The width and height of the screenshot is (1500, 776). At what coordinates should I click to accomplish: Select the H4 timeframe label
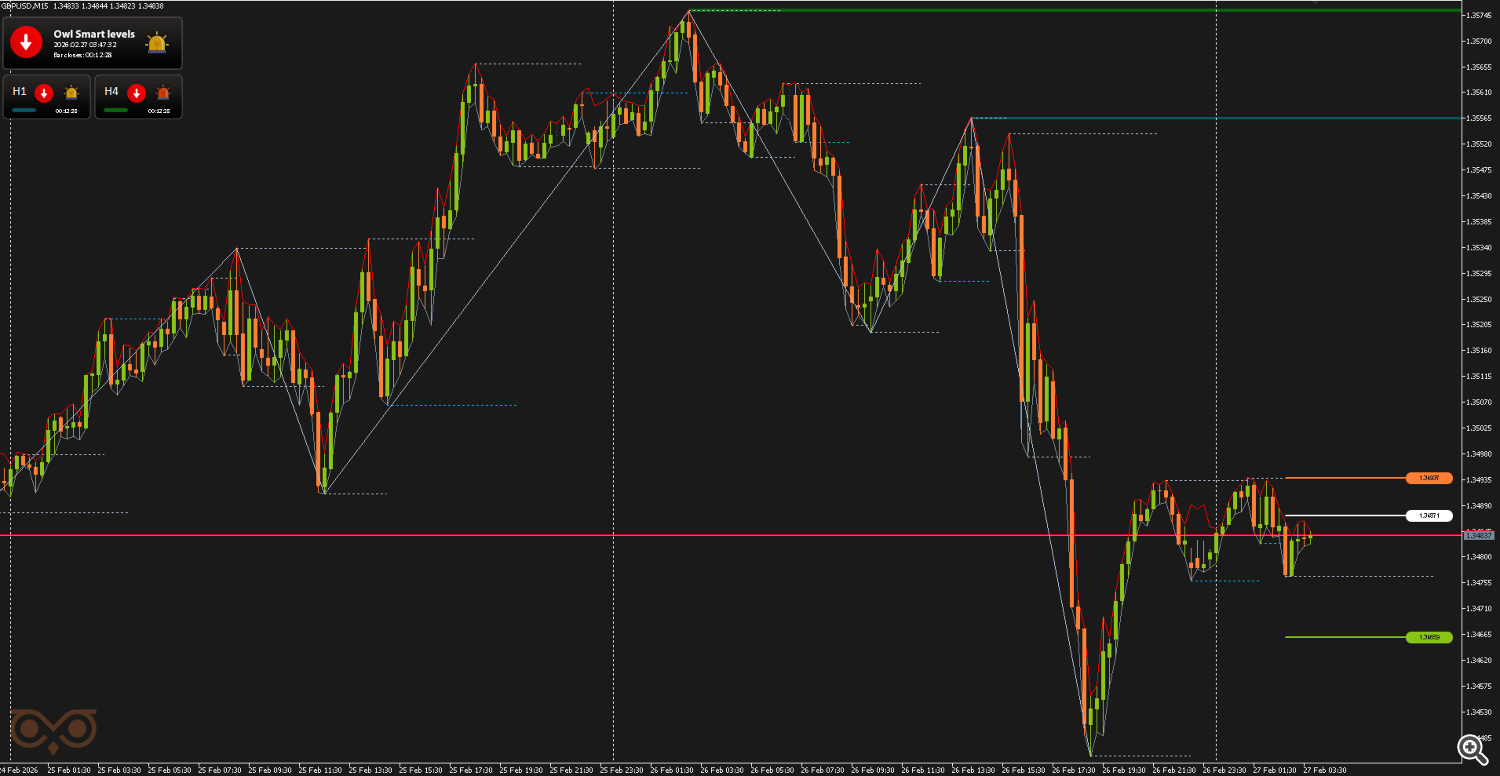pos(111,91)
